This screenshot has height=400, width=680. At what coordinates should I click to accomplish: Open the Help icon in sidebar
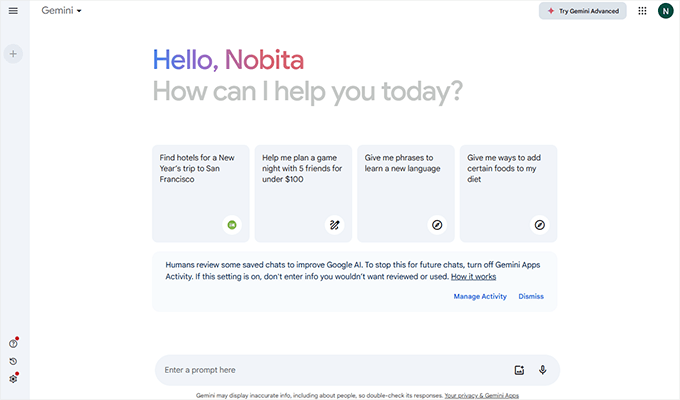coord(13,344)
